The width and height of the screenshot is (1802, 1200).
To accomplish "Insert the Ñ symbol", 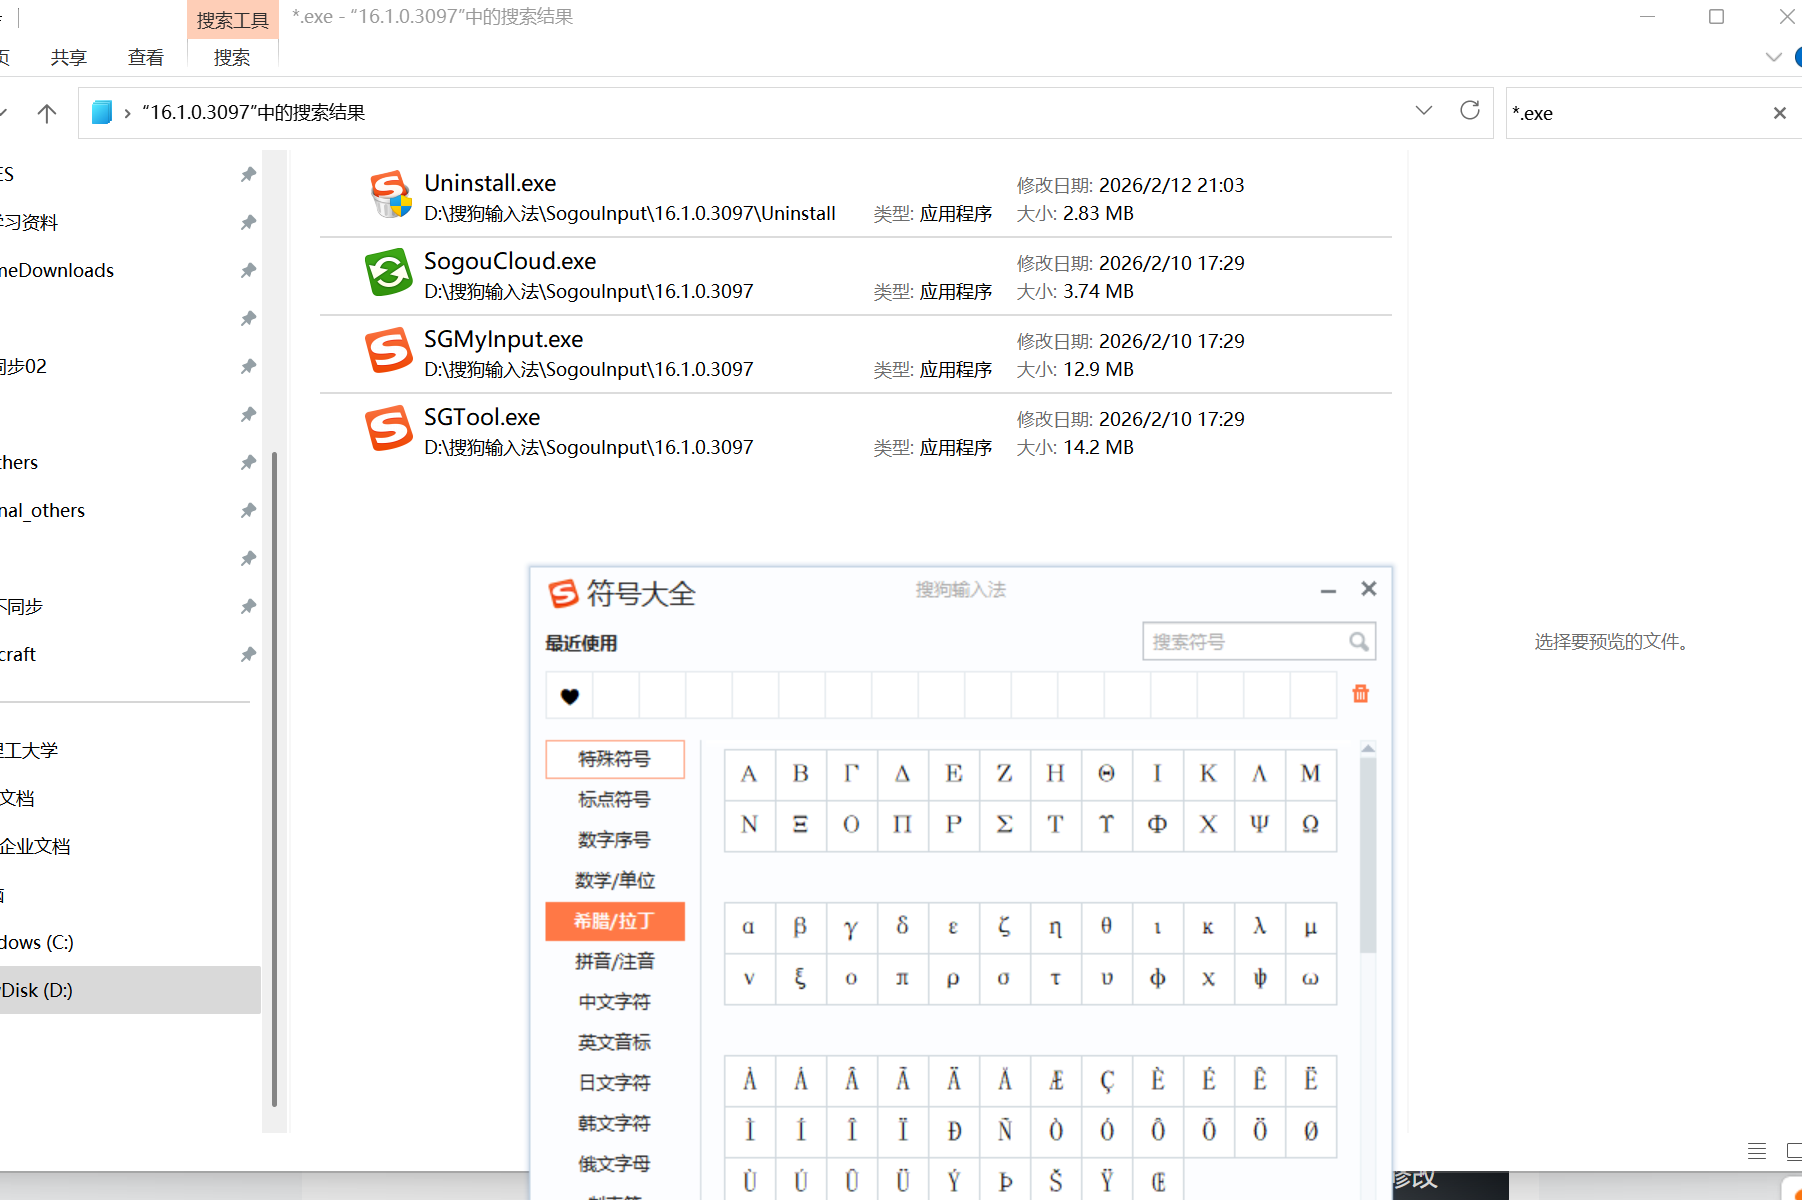I will (x=1004, y=1131).
